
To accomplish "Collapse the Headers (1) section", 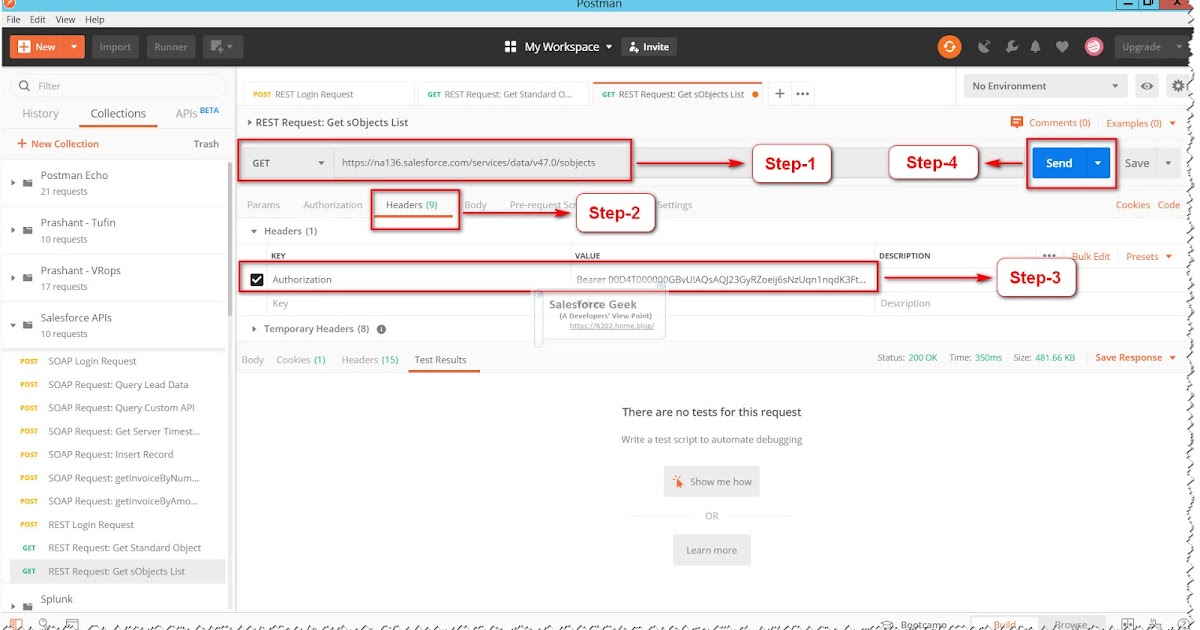I will pos(255,231).
